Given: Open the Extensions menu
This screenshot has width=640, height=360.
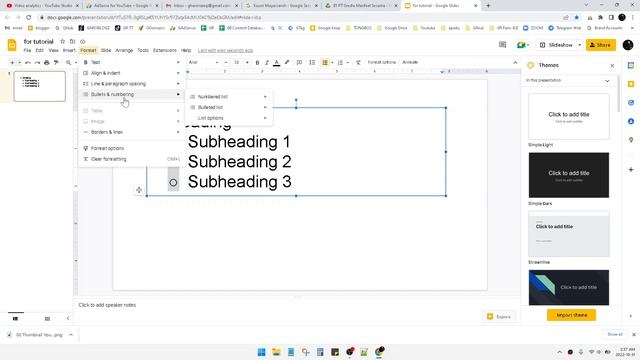Looking at the screenshot, I should point(165,50).
